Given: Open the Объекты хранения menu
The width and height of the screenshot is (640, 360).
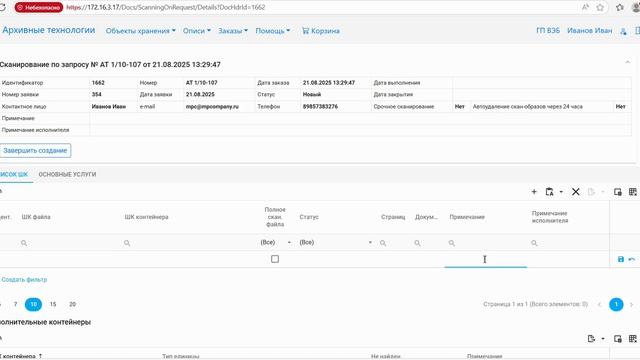Looking at the screenshot, I should [x=140, y=31].
